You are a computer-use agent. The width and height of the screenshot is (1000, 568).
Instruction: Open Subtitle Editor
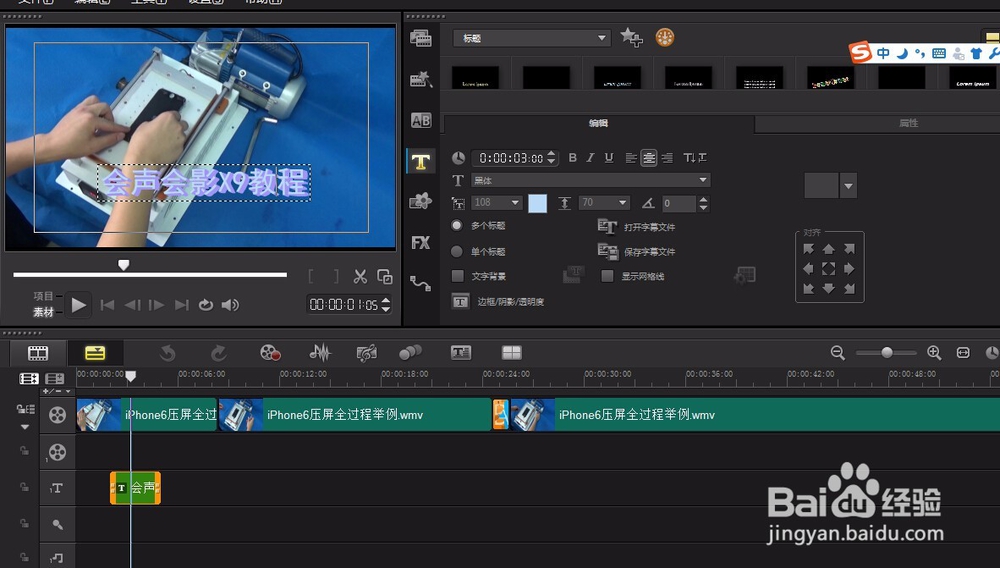tap(460, 353)
